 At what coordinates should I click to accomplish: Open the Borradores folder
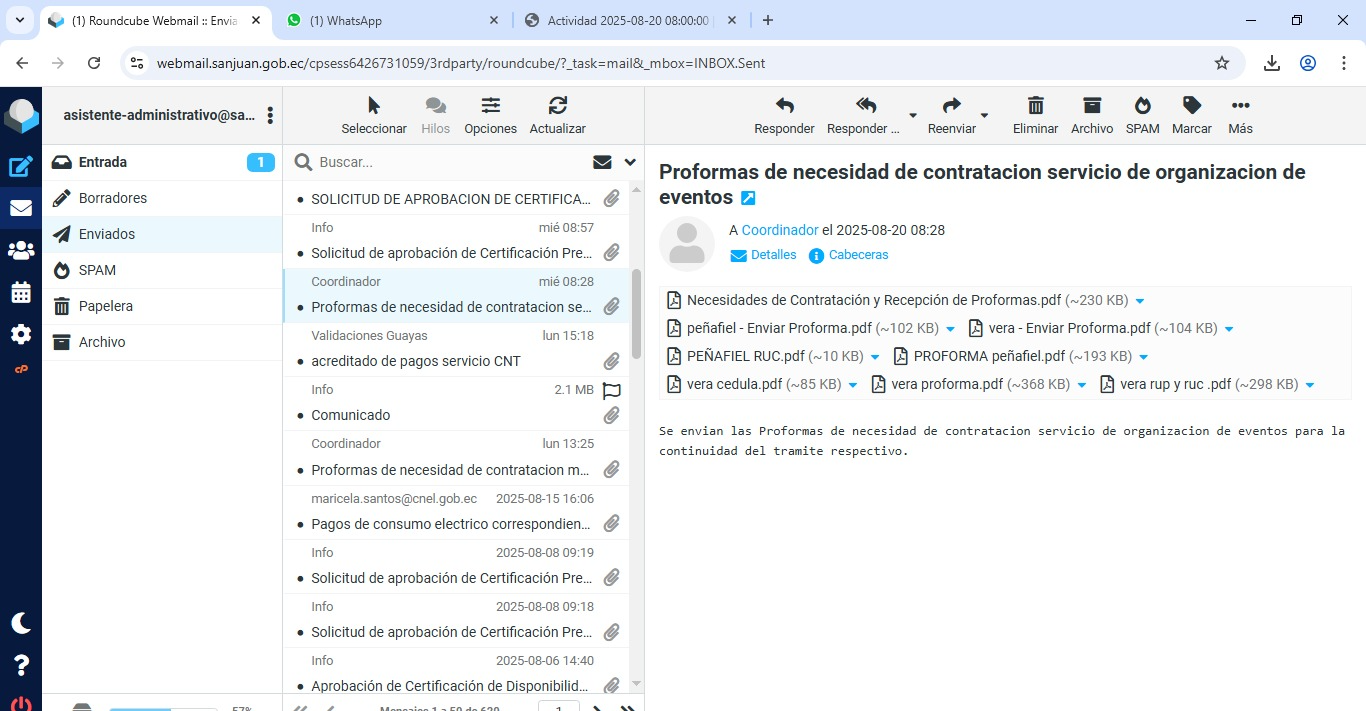tap(113, 198)
